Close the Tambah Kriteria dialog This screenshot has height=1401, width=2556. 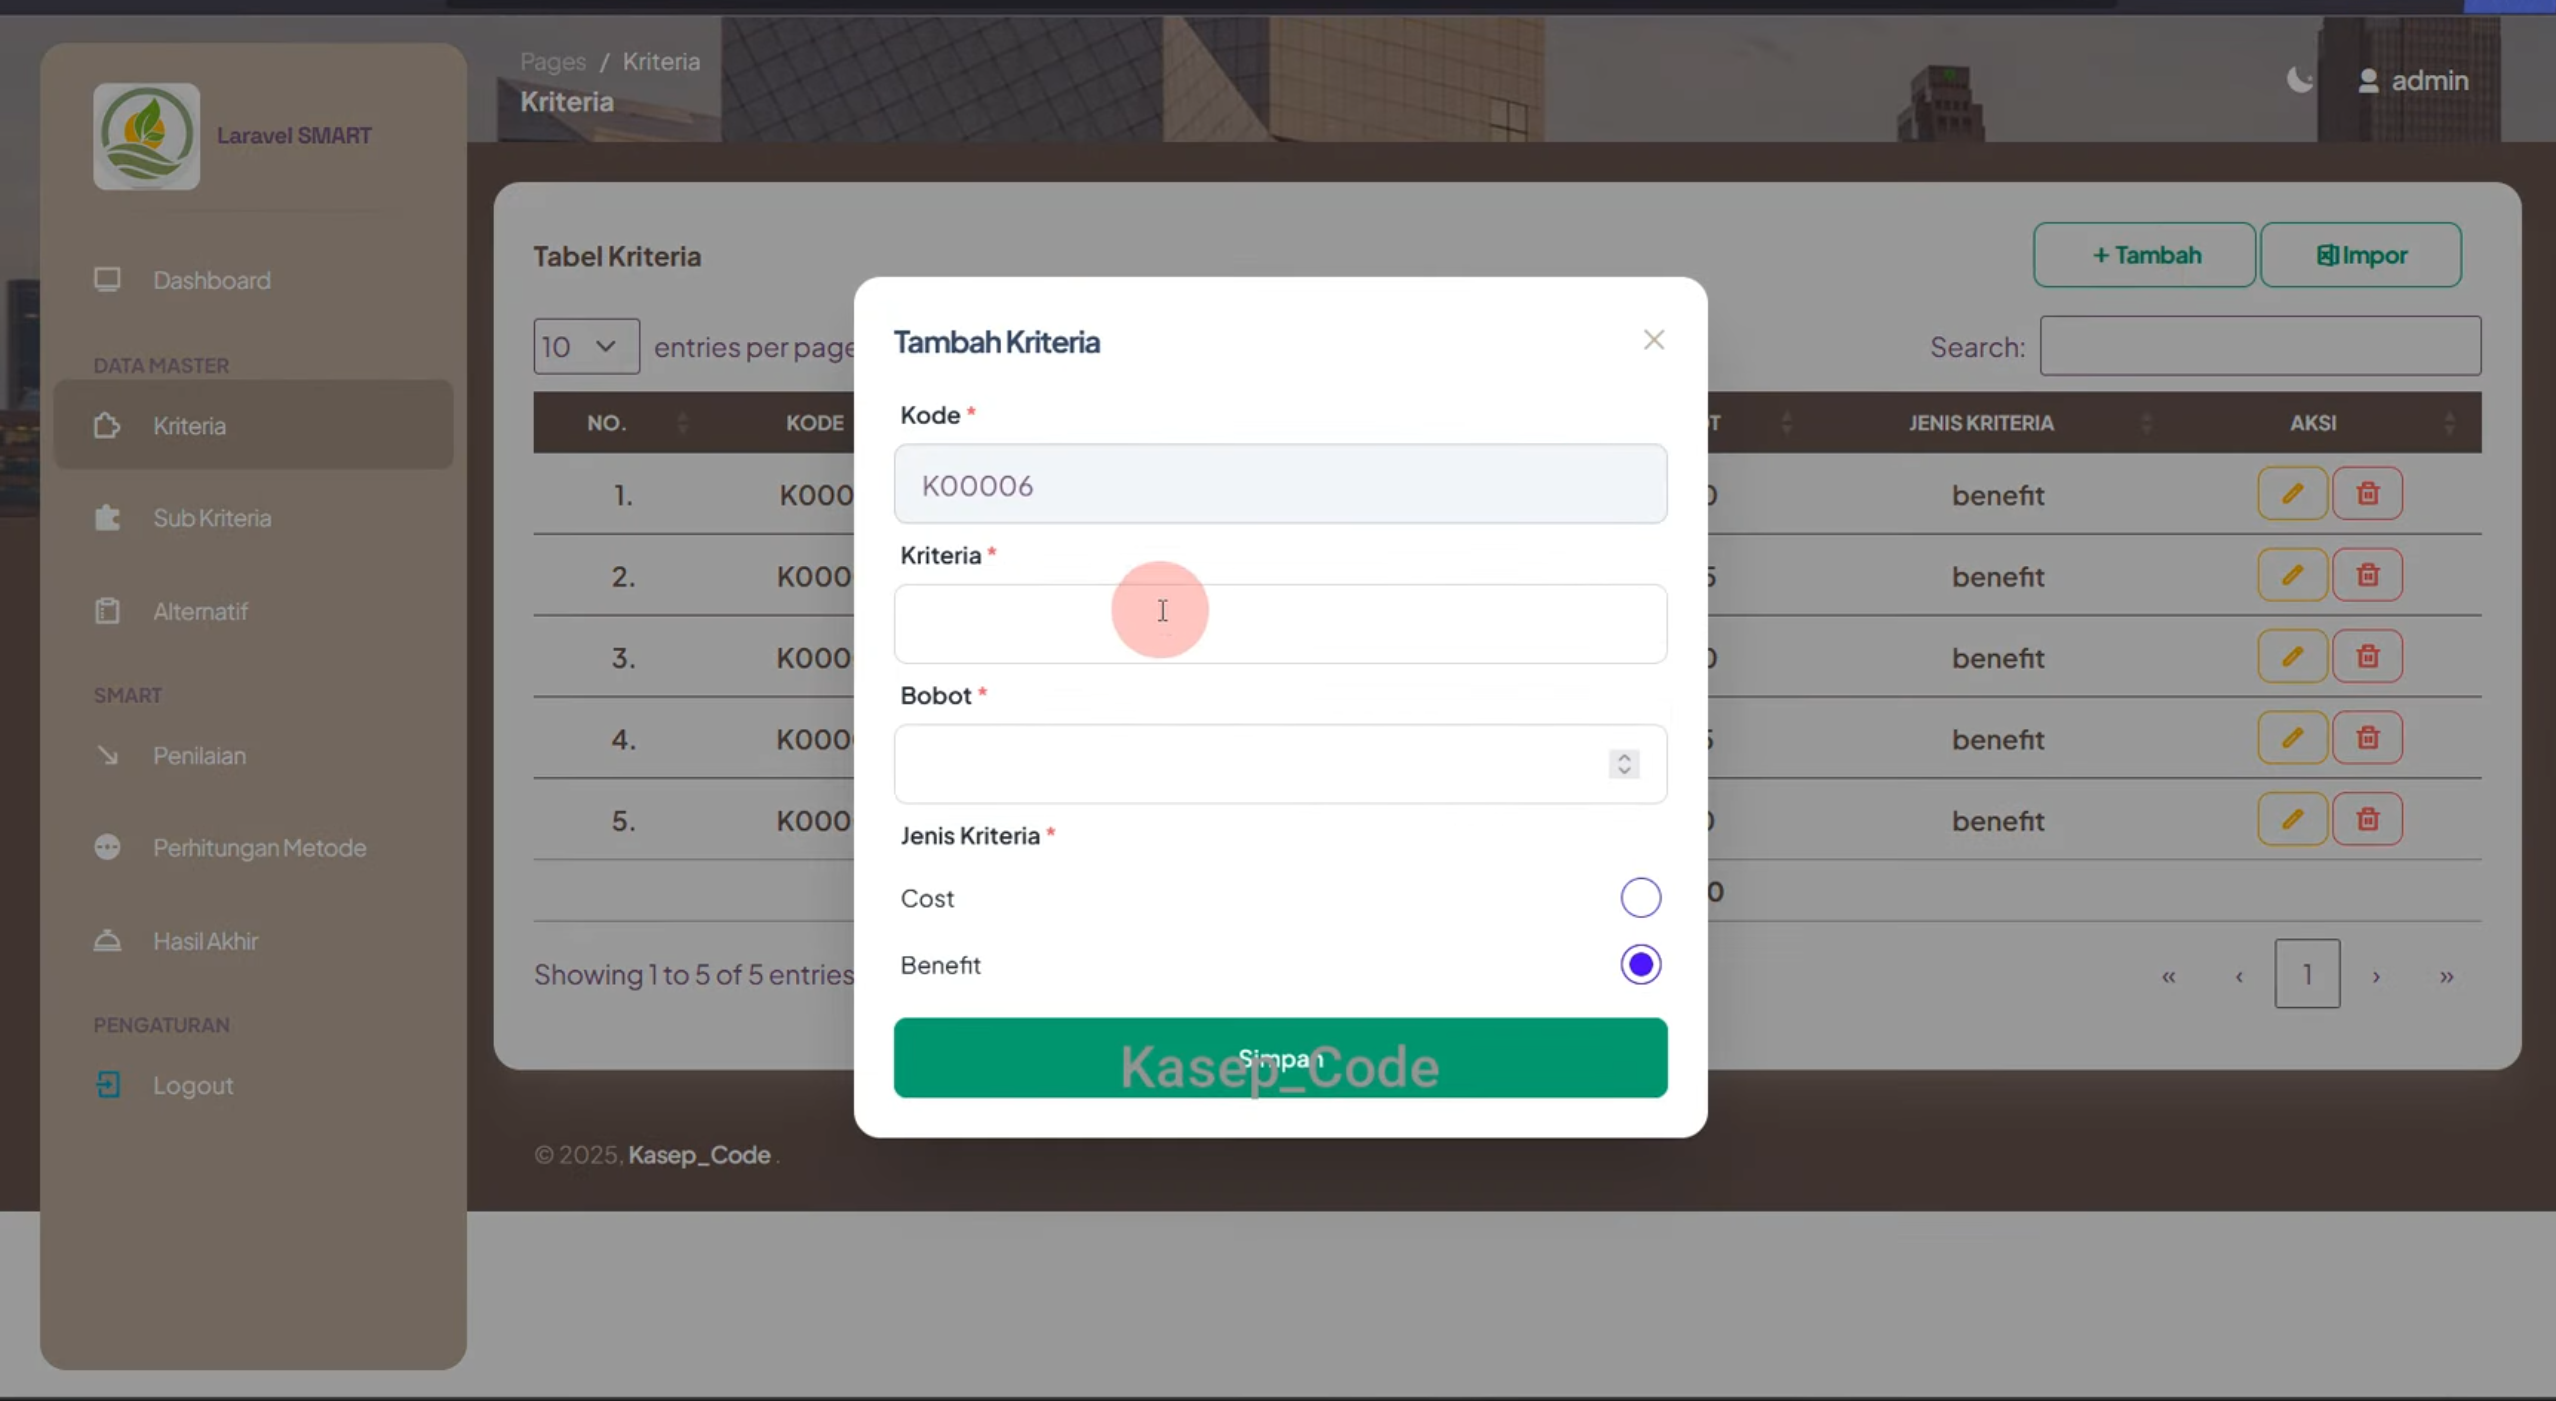tap(1653, 340)
